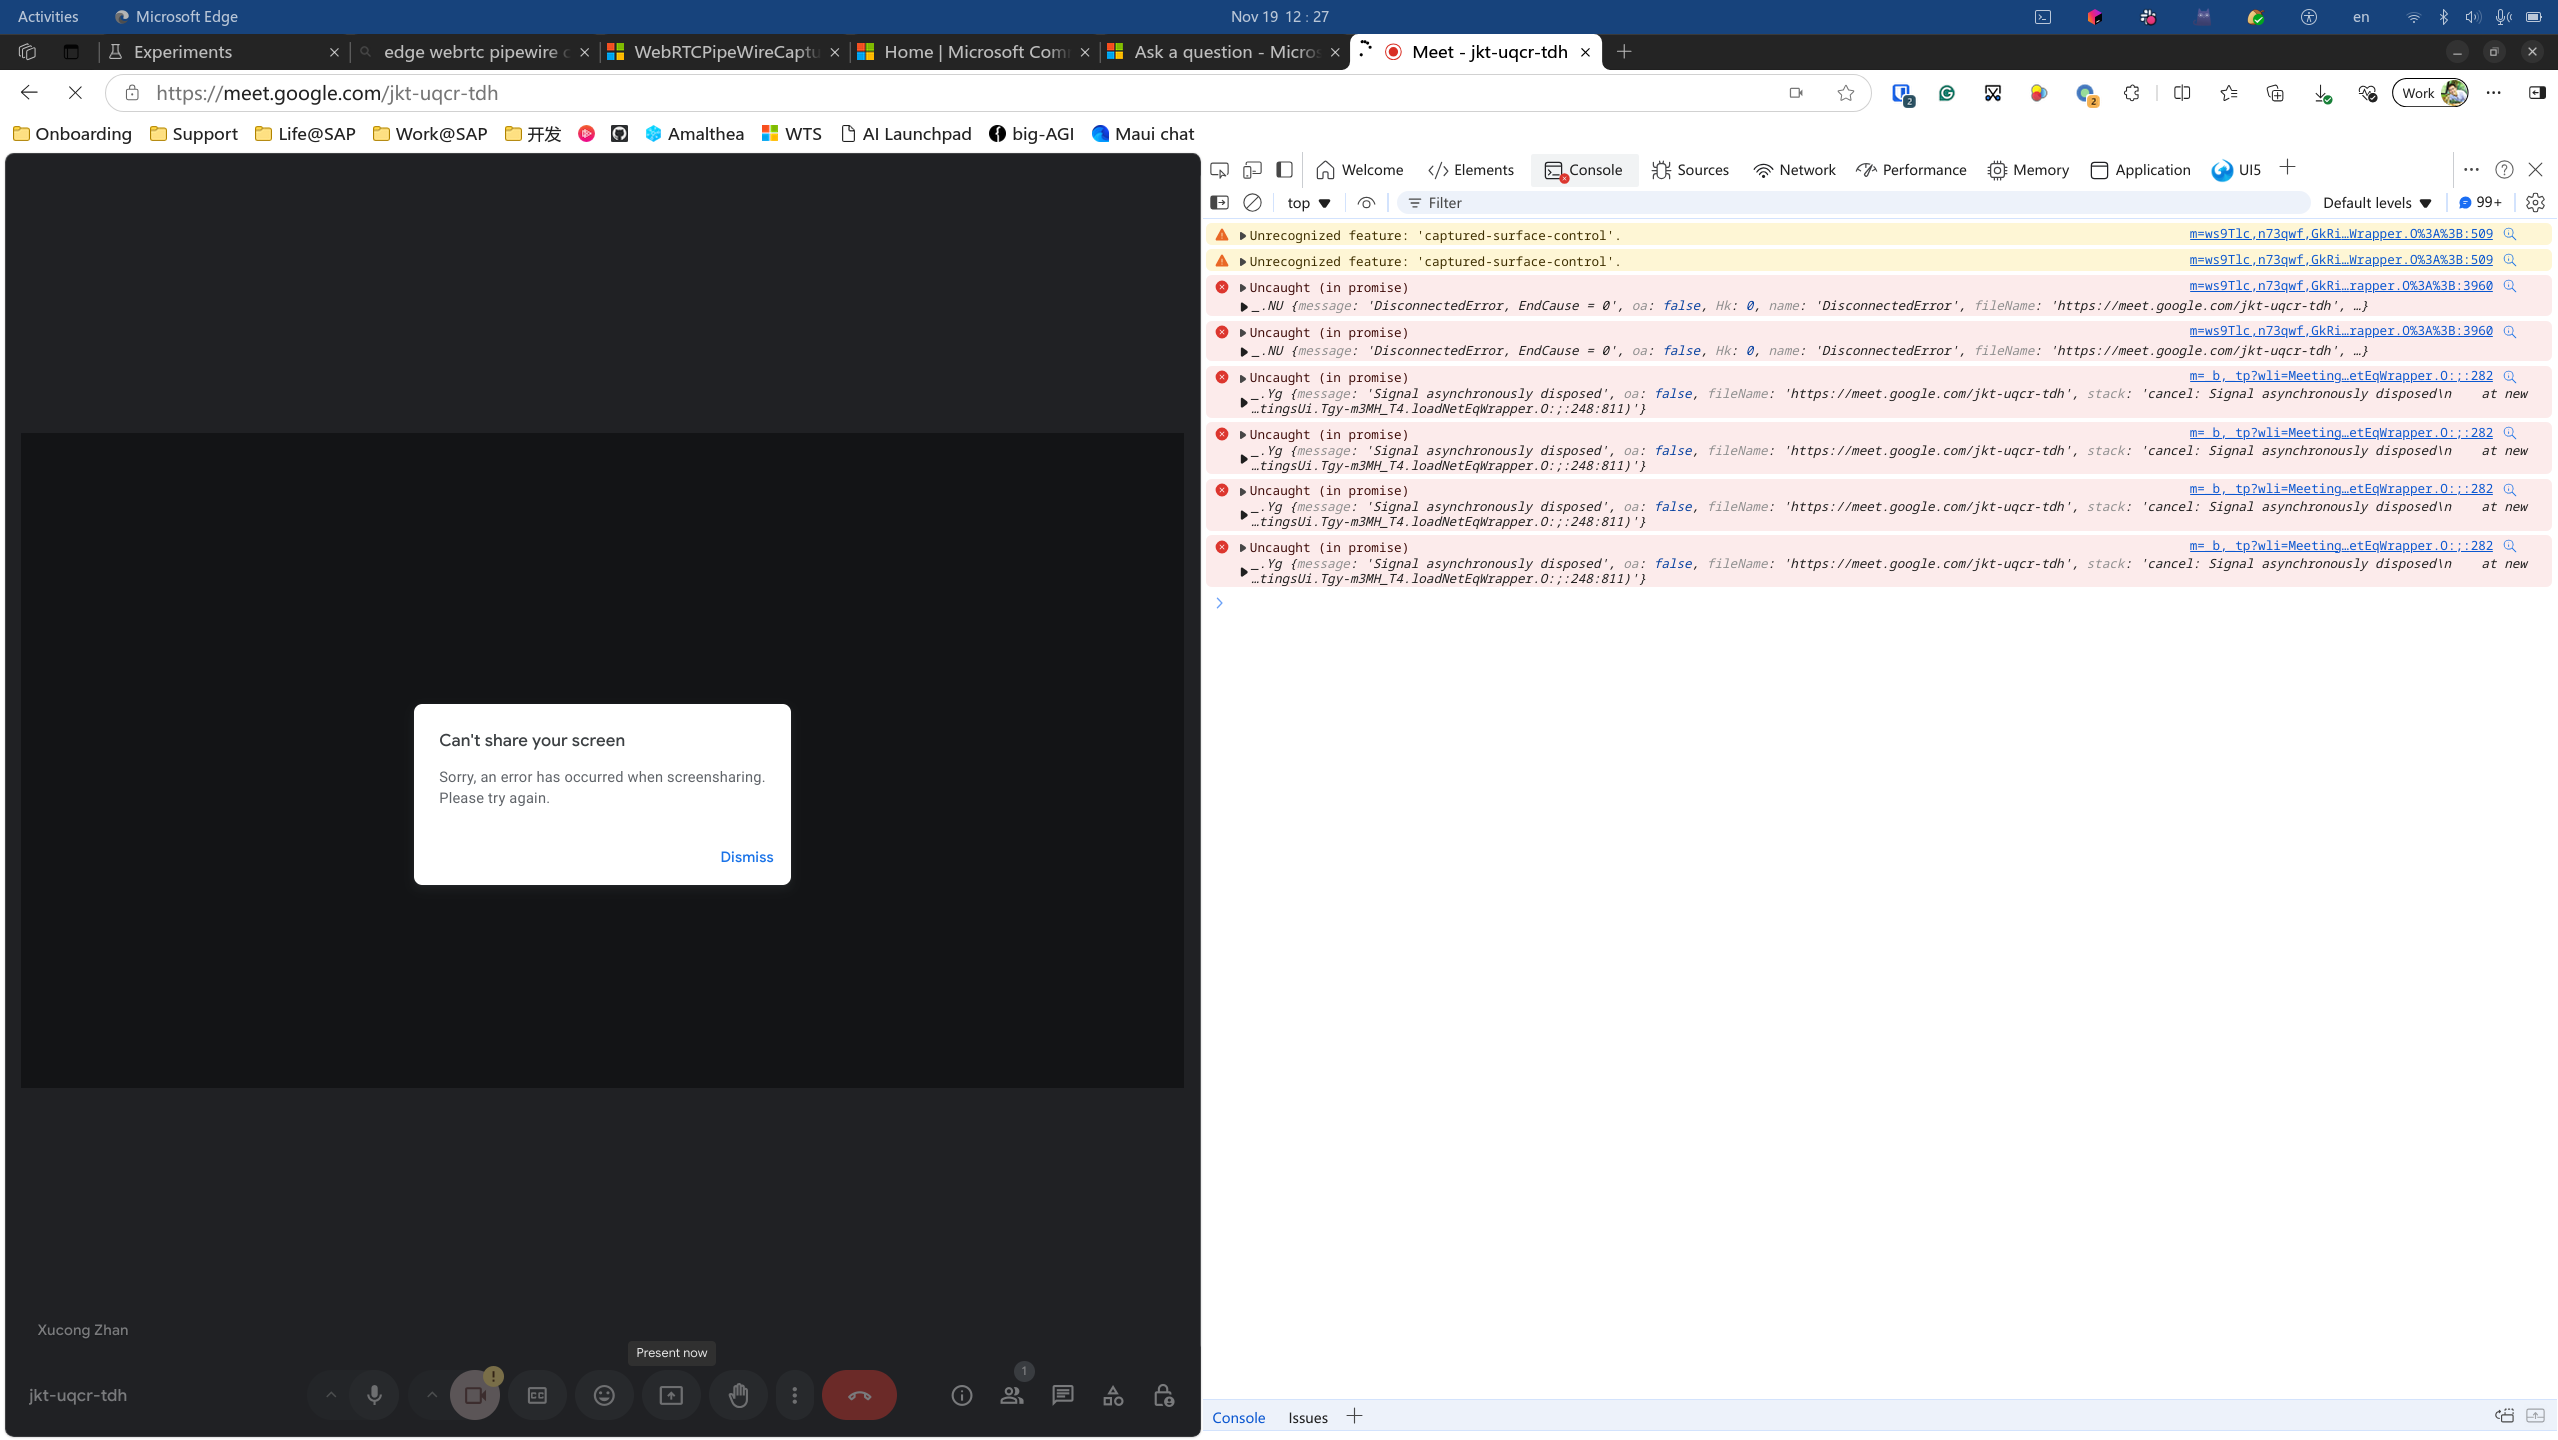This screenshot has width=2558, height=1440.
Task: Dismiss the screen share error dialog
Action: (x=746, y=857)
